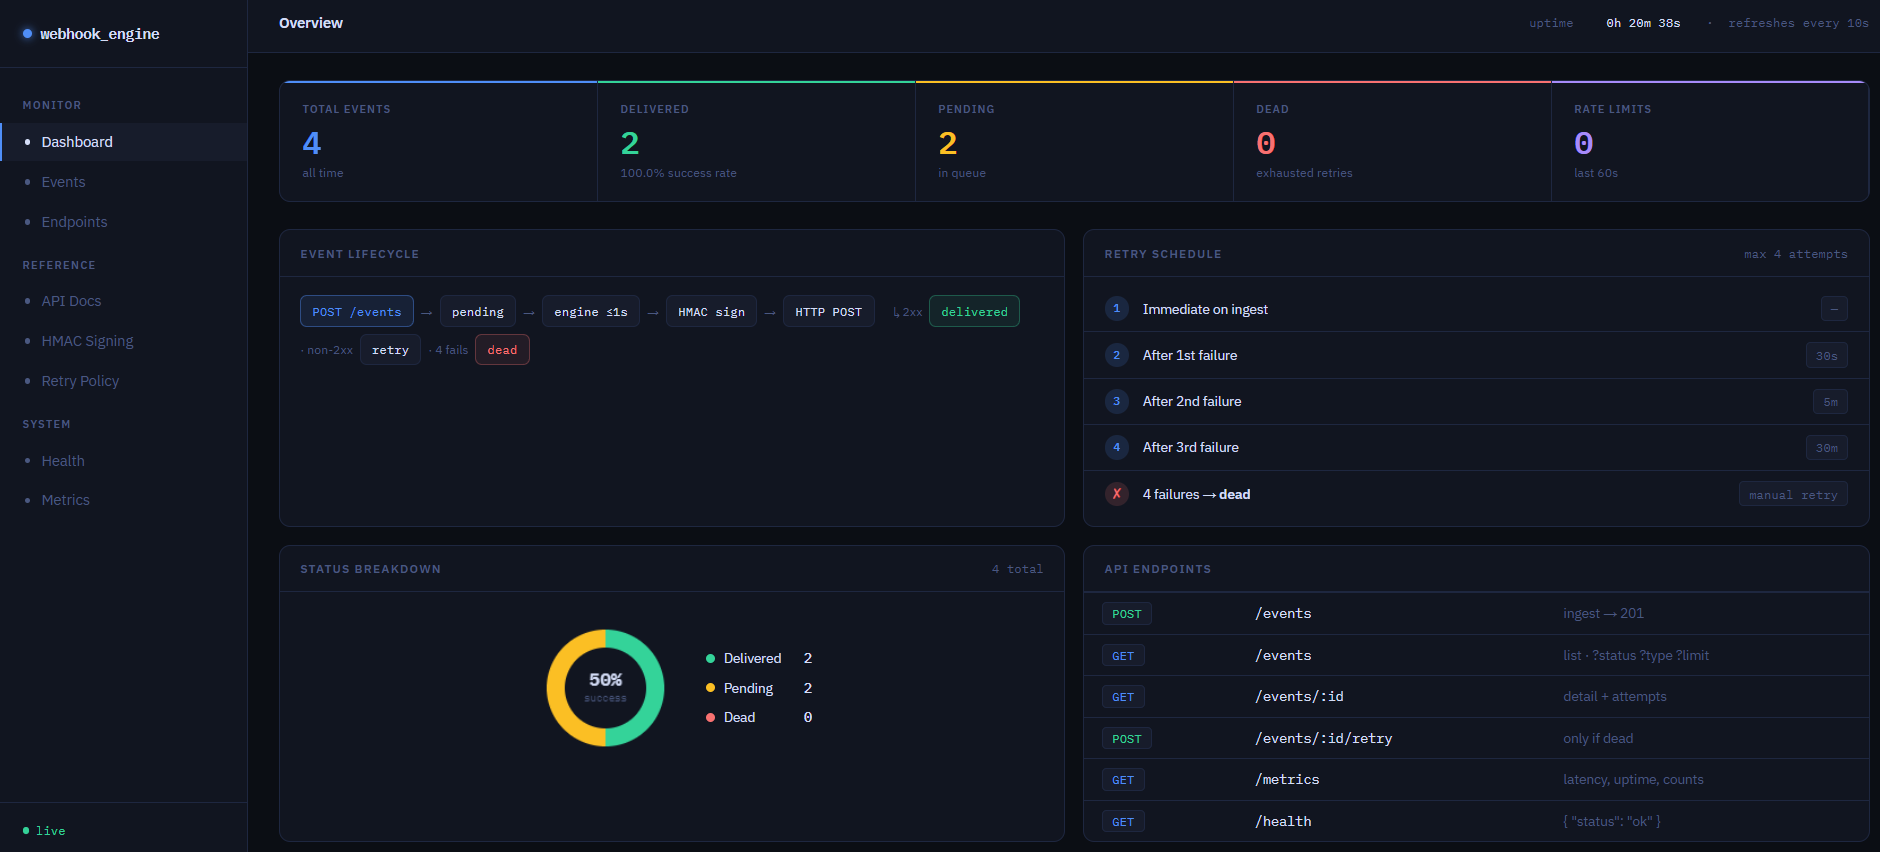The image size is (1880, 852).
Task: Click the webhook_engine logo dot
Action: 27,34
